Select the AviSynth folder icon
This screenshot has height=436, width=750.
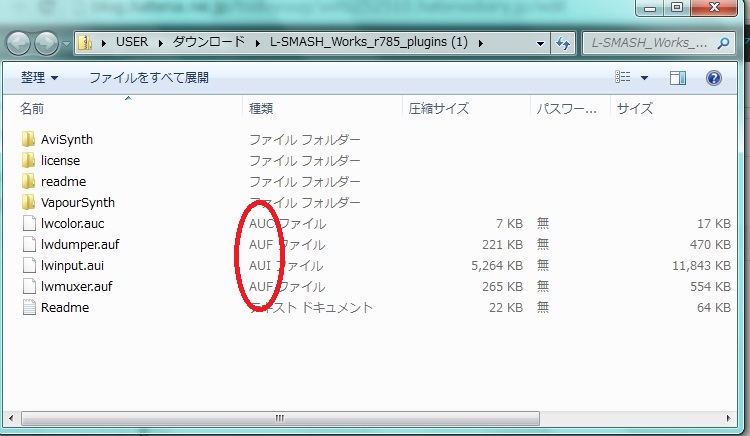(28, 139)
